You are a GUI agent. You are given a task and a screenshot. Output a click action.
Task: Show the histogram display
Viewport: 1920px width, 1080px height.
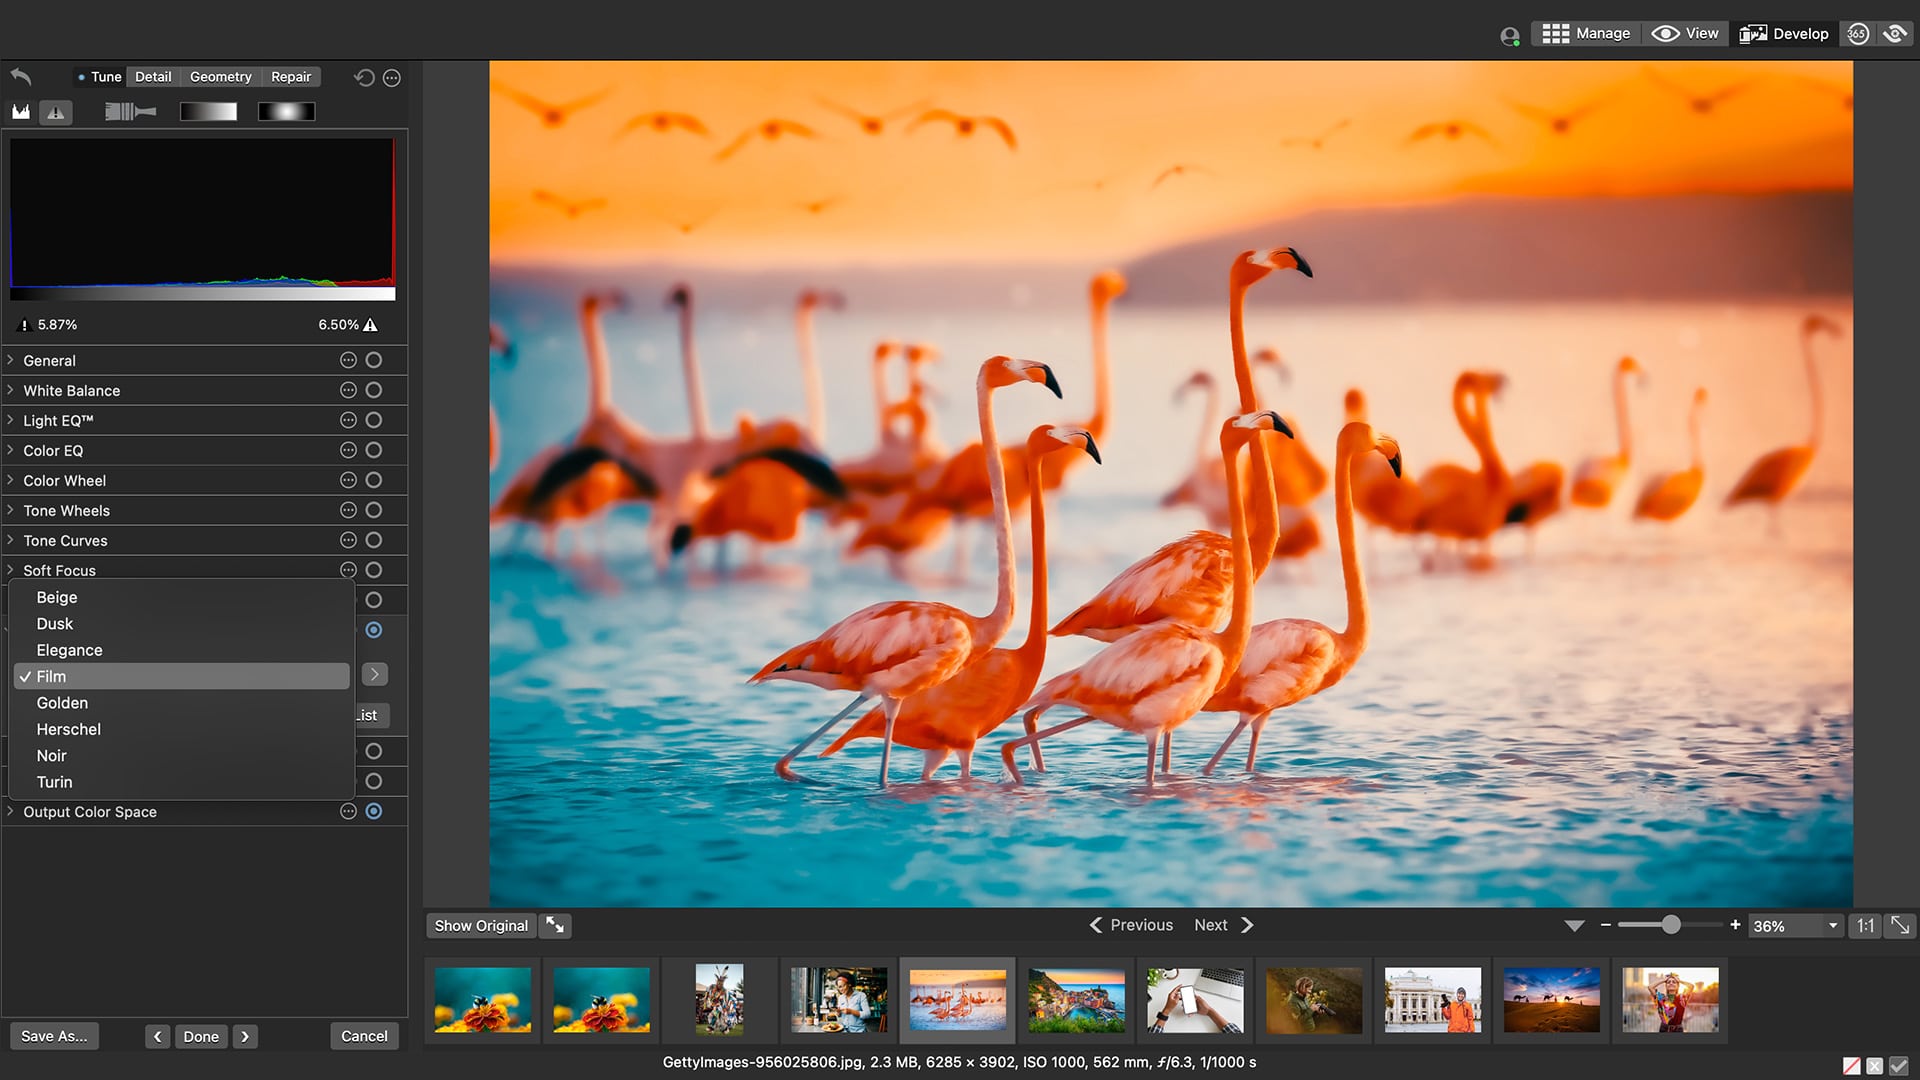[21, 111]
